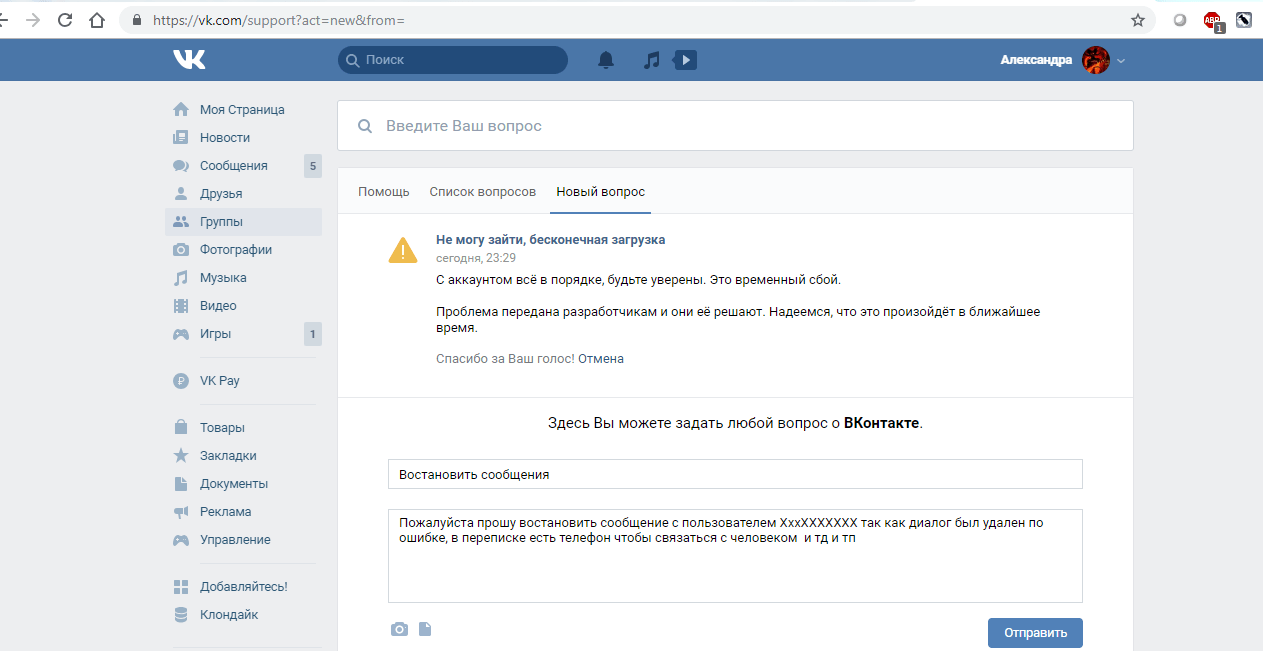Open the Список вопросов tab
The image size is (1263, 651).
click(483, 191)
